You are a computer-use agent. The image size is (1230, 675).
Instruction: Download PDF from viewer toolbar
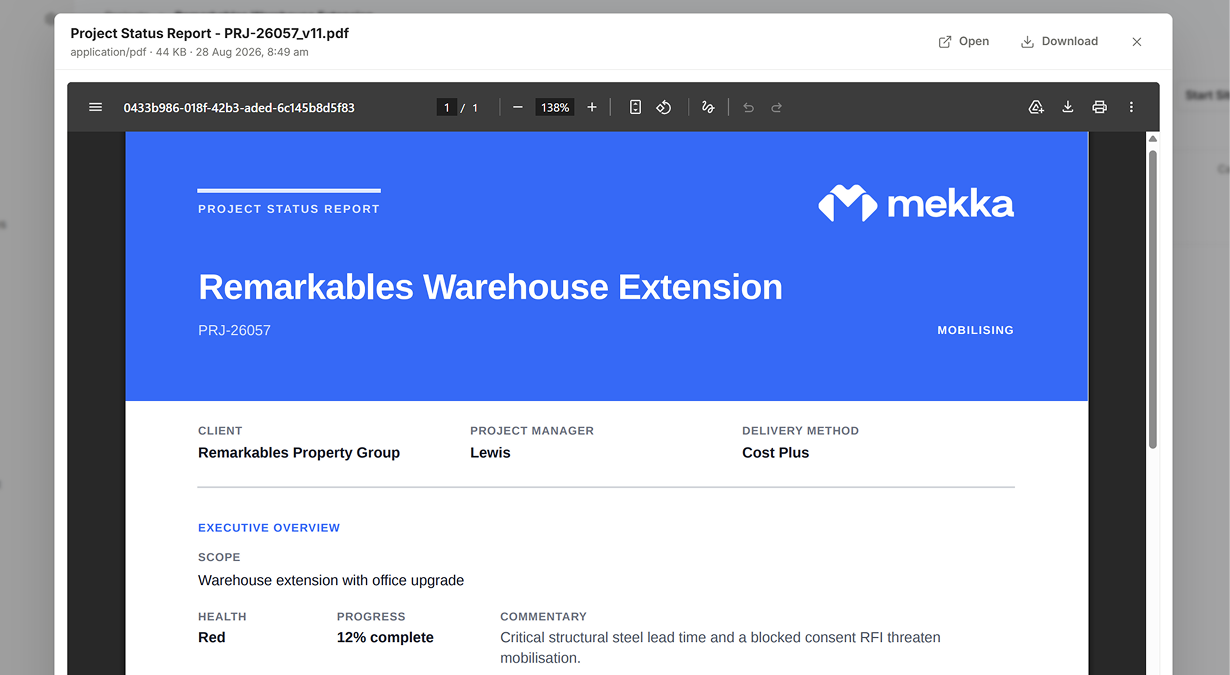(1068, 107)
